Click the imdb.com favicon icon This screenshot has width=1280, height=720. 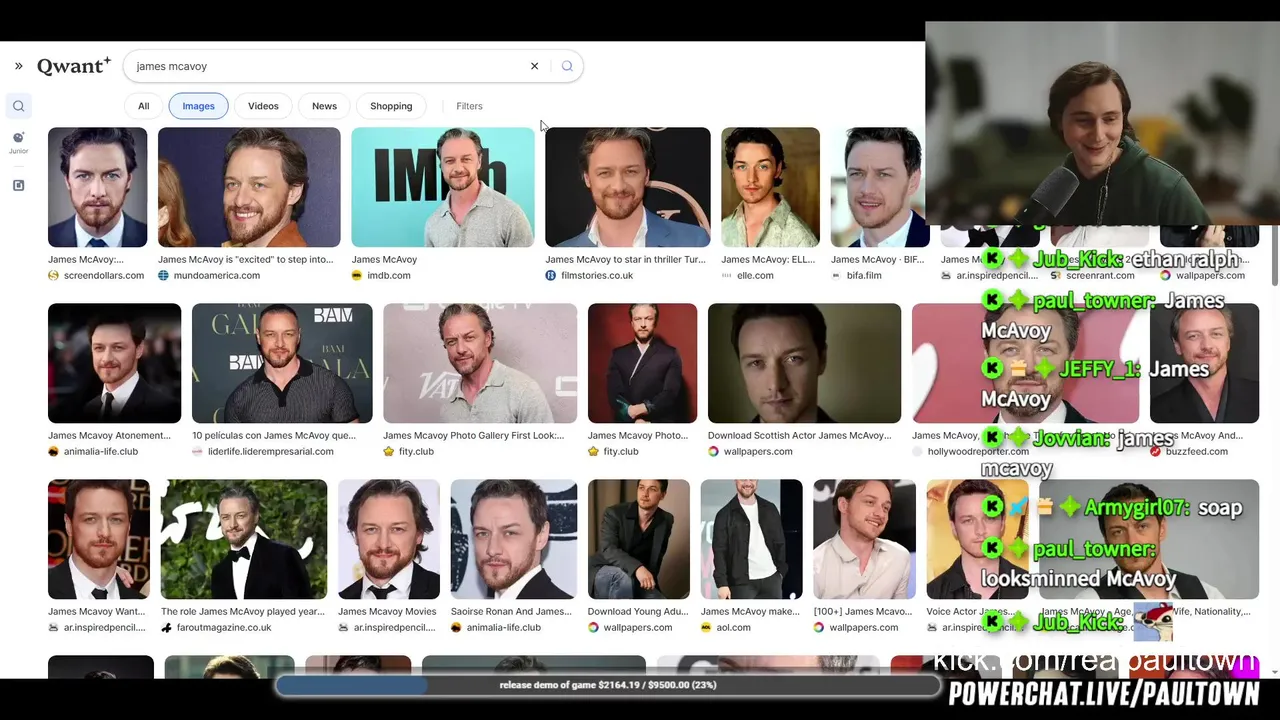(357, 276)
